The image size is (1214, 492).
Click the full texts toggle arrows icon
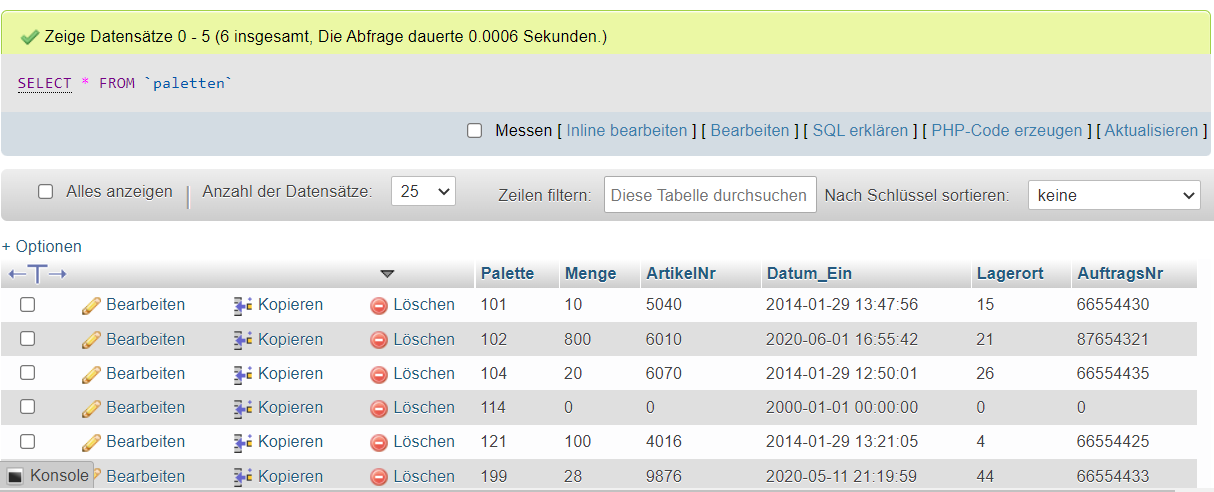(37, 274)
